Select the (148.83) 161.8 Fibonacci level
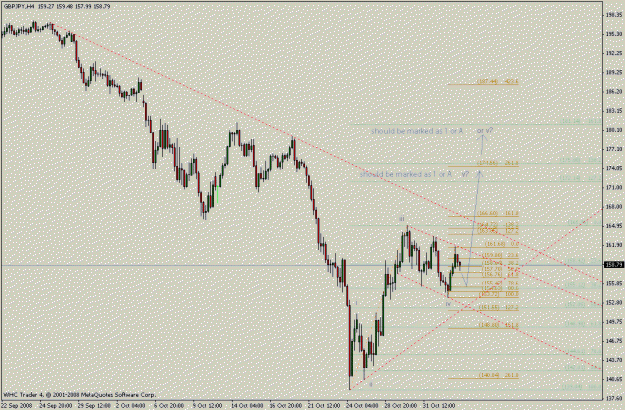 [498, 325]
